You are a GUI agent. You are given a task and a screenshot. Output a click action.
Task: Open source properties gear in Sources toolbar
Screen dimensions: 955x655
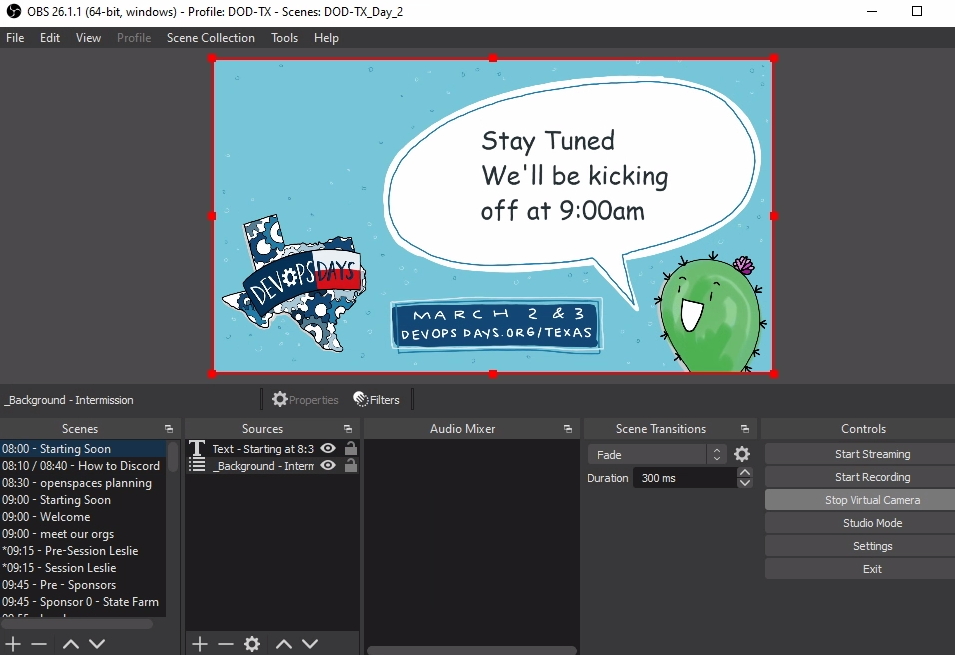pyautogui.click(x=252, y=643)
